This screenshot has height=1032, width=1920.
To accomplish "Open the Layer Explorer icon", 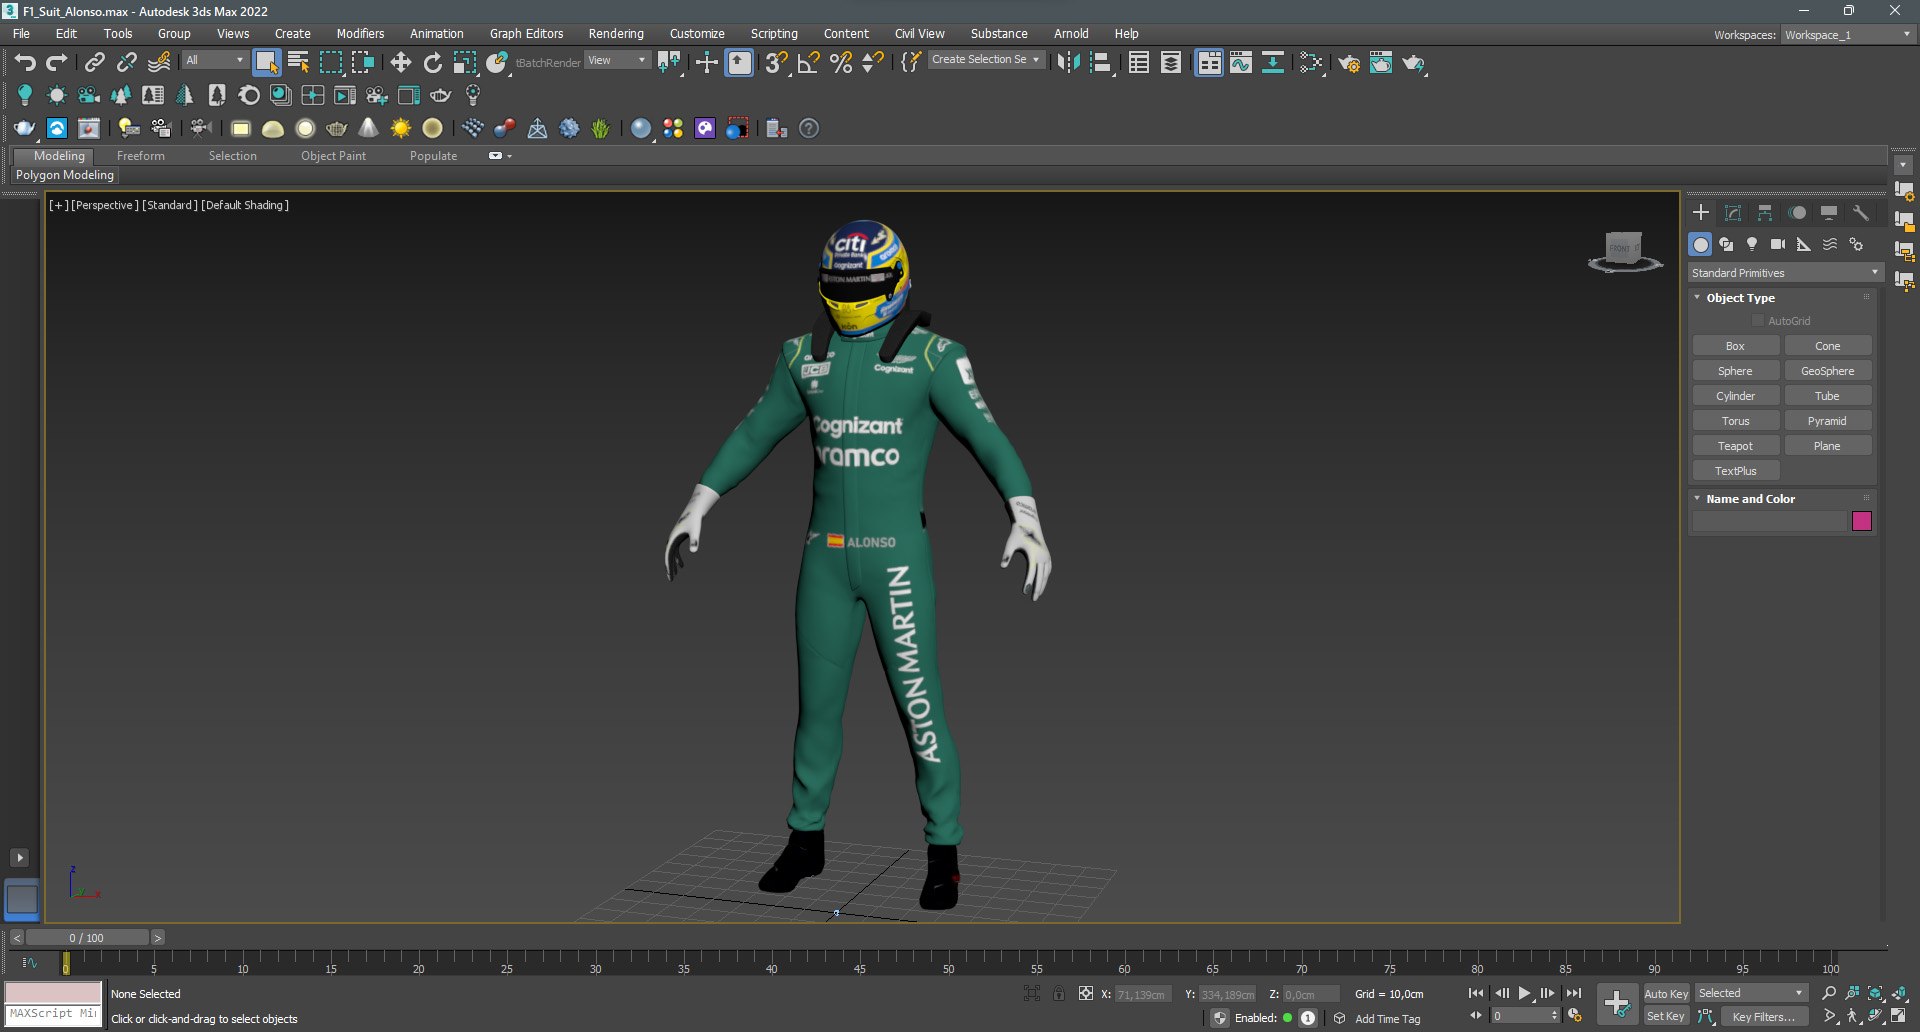I will [x=1170, y=63].
